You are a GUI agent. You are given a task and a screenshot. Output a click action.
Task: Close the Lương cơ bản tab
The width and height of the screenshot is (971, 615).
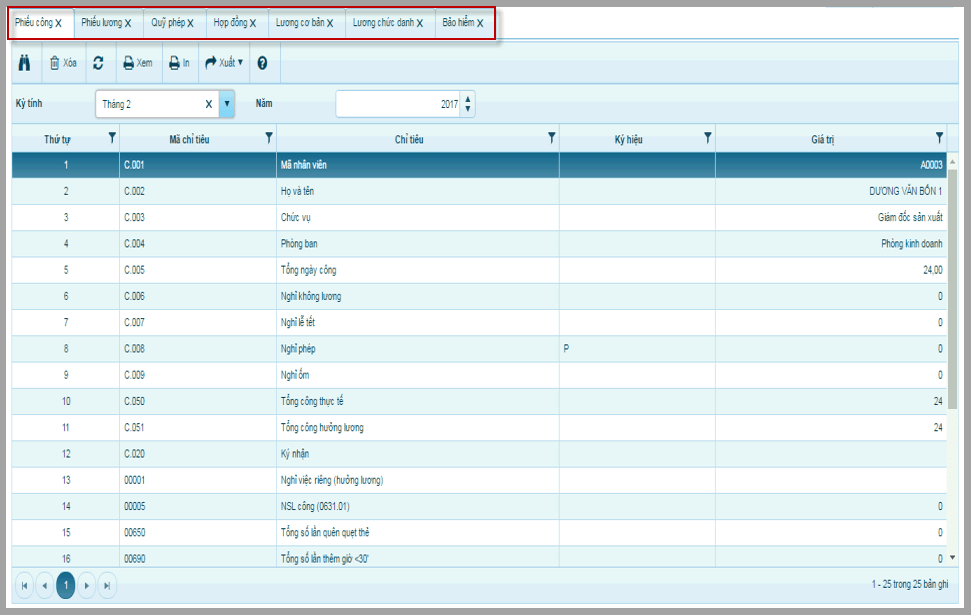[x=330, y=23]
